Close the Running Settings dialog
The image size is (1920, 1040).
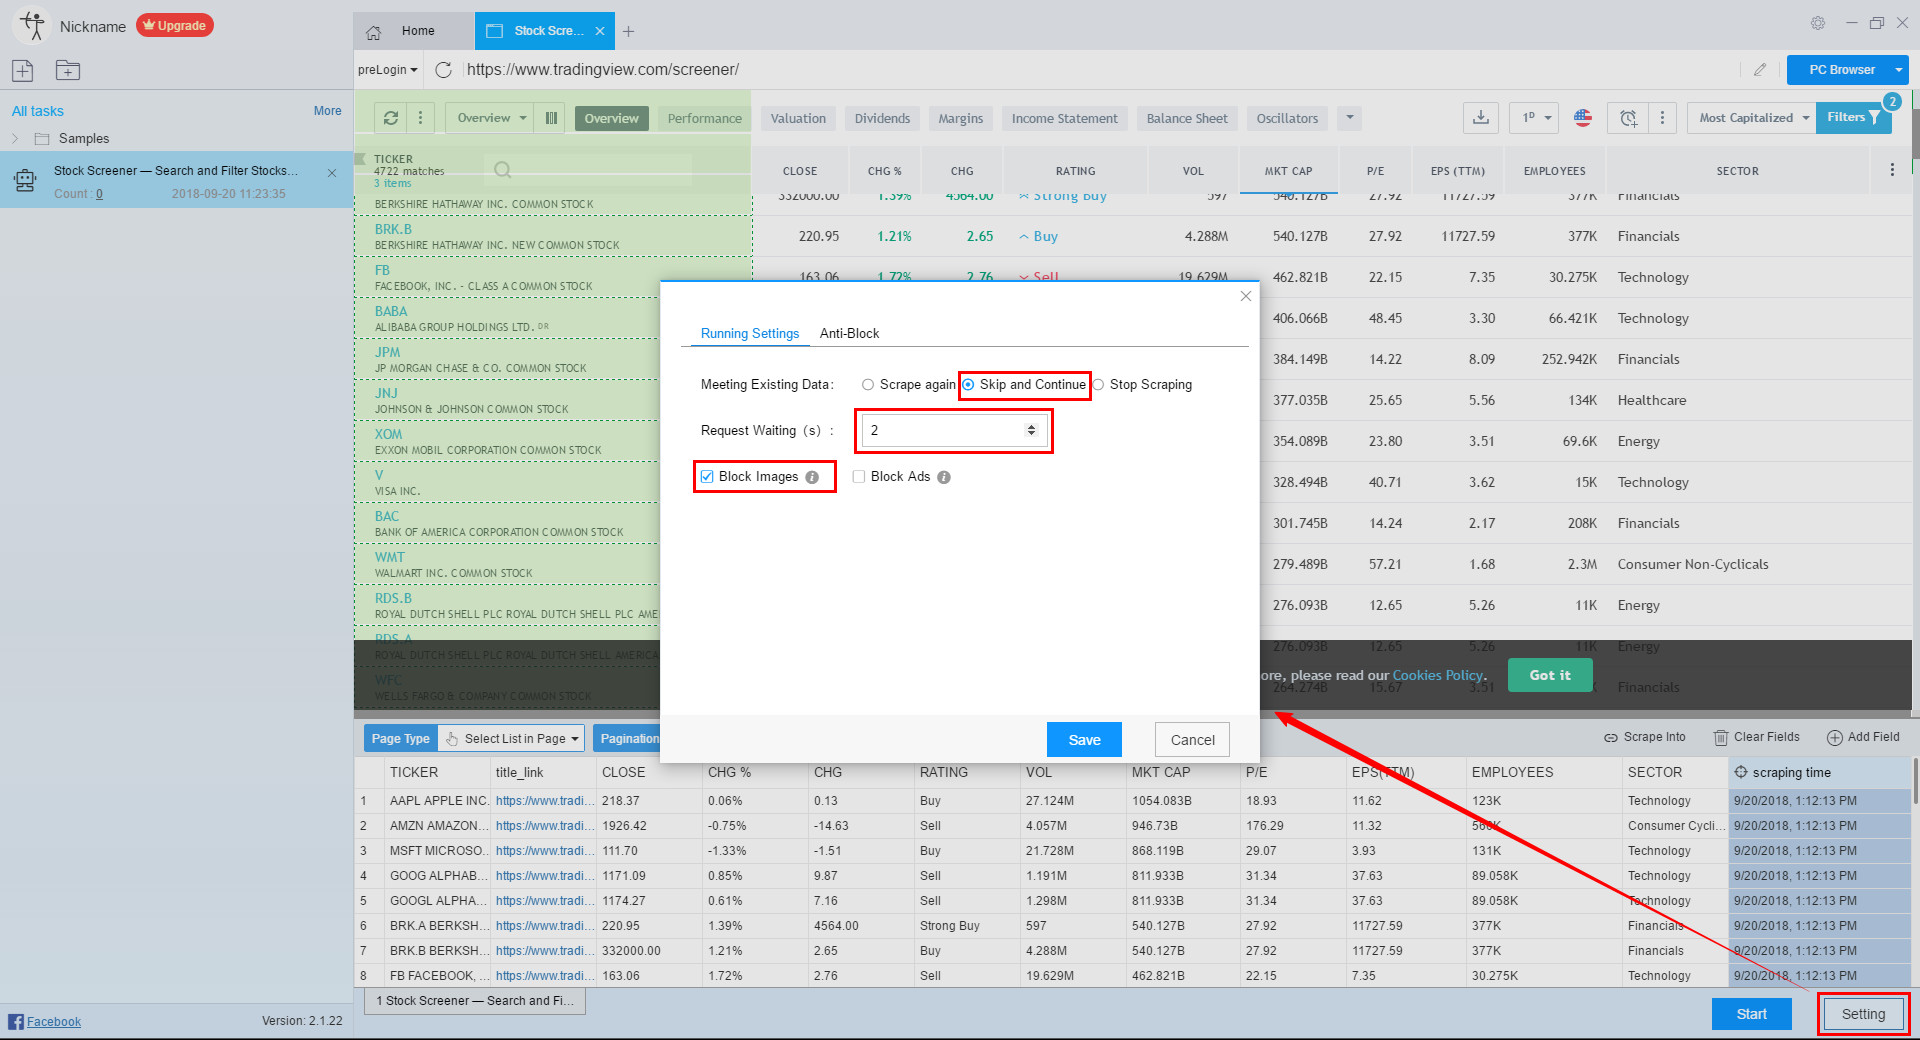click(1246, 296)
